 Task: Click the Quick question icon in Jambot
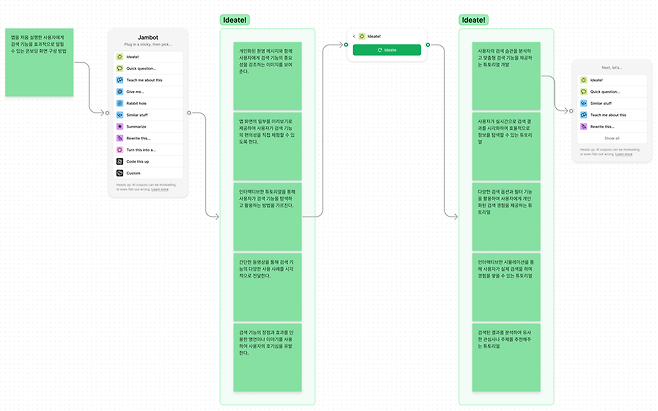point(120,67)
